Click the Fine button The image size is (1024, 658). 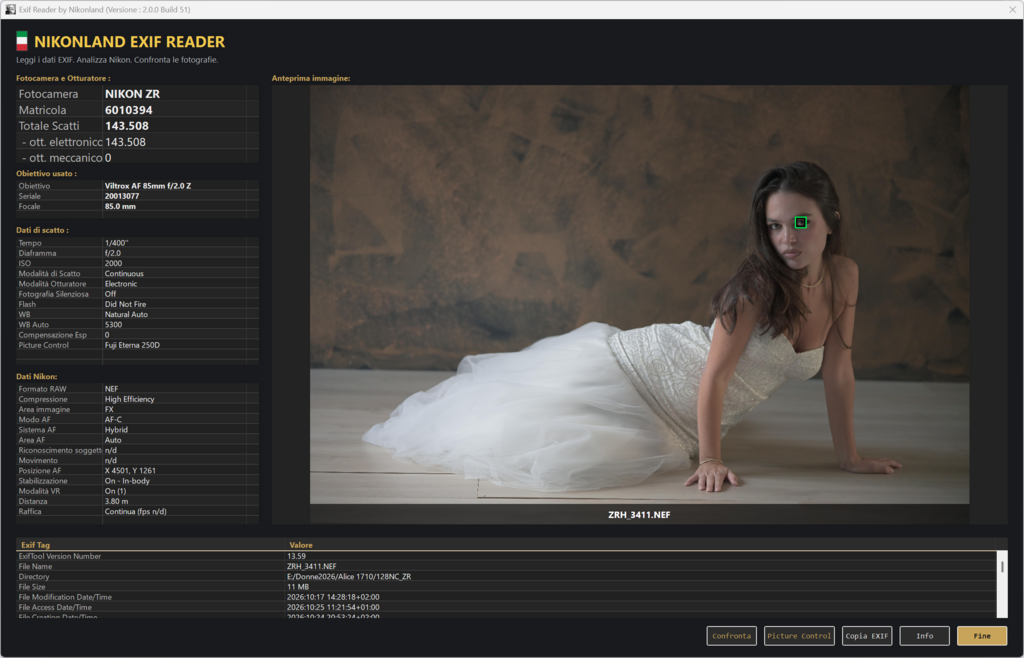point(982,636)
